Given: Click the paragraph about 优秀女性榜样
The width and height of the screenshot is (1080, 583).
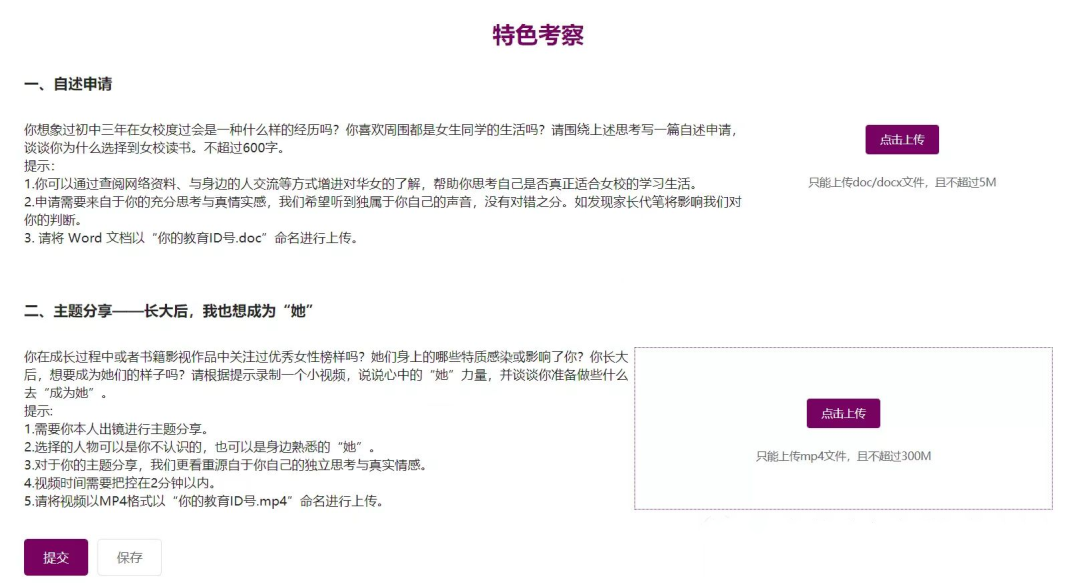Looking at the screenshot, I should click(326, 375).
